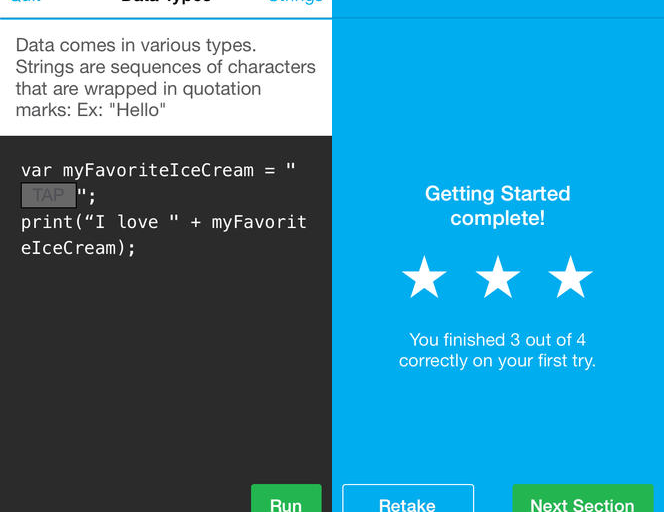Tap the Exit link at top left
The image size is (664, 512).
pyautogui.click(x=25, y=3)
